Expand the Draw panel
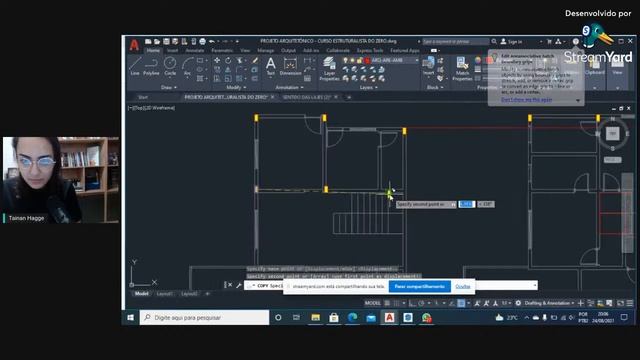640x360 pixels. click(169, 87)
